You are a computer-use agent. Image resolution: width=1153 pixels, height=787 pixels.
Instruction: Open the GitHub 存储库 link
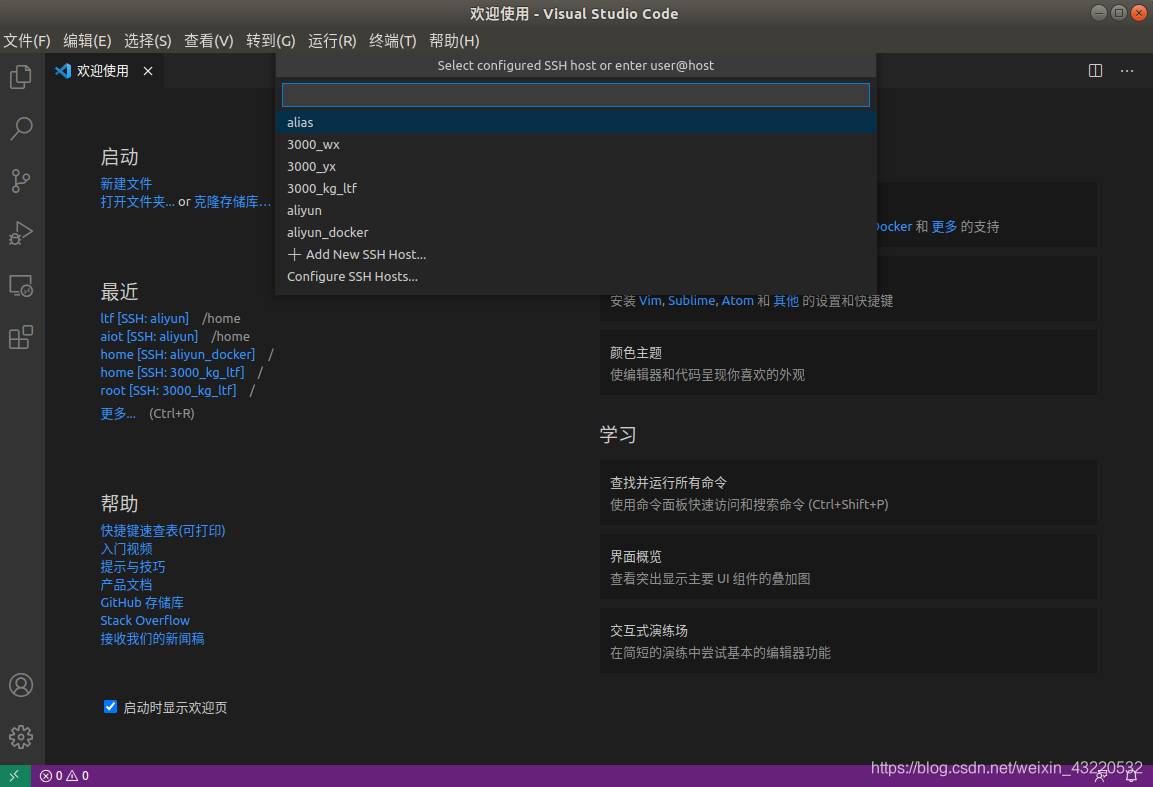click(142, 602)
